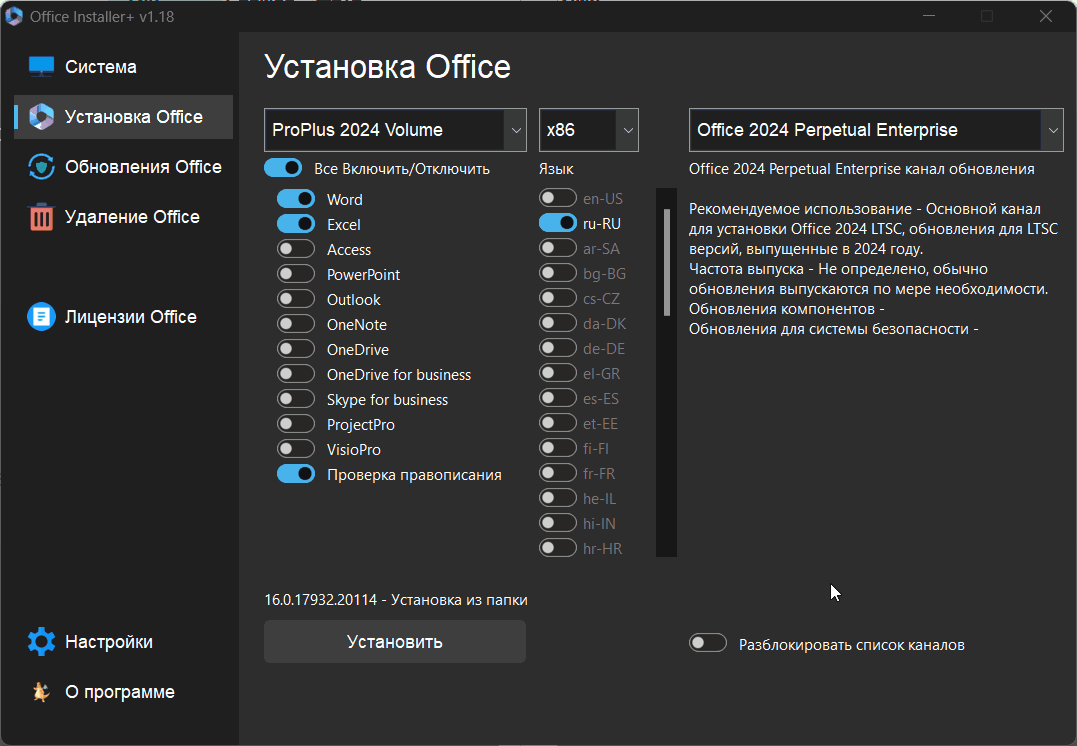Viewport: 1077px width, 746px height.
Task: Open Лицензии Office page
Action: point(123,317)
